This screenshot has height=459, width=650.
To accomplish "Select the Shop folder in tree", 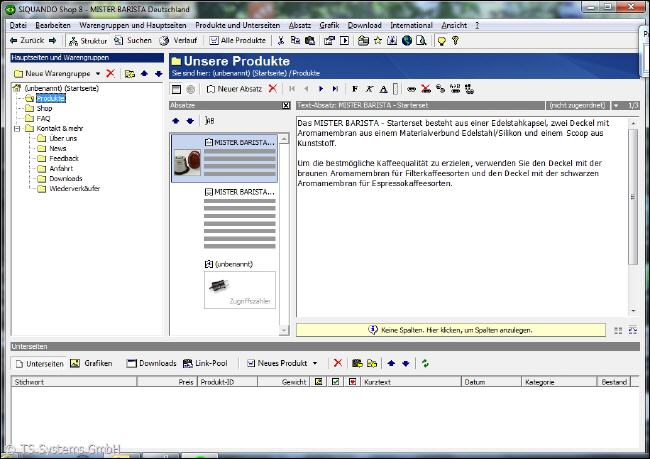I will (44, 108).
